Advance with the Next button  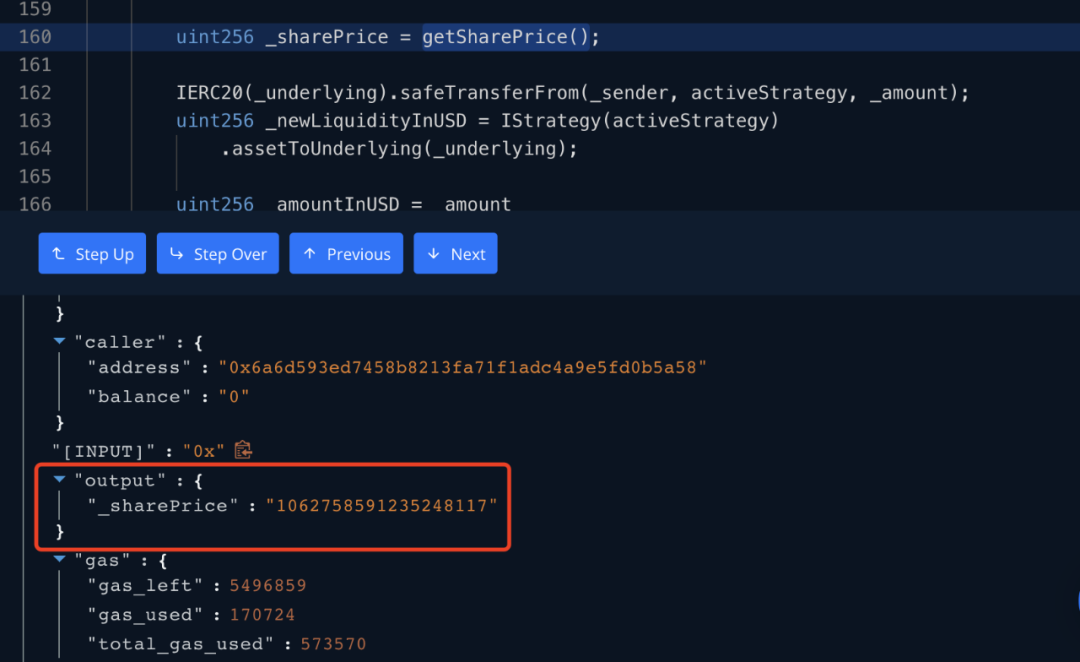point(455,254)
